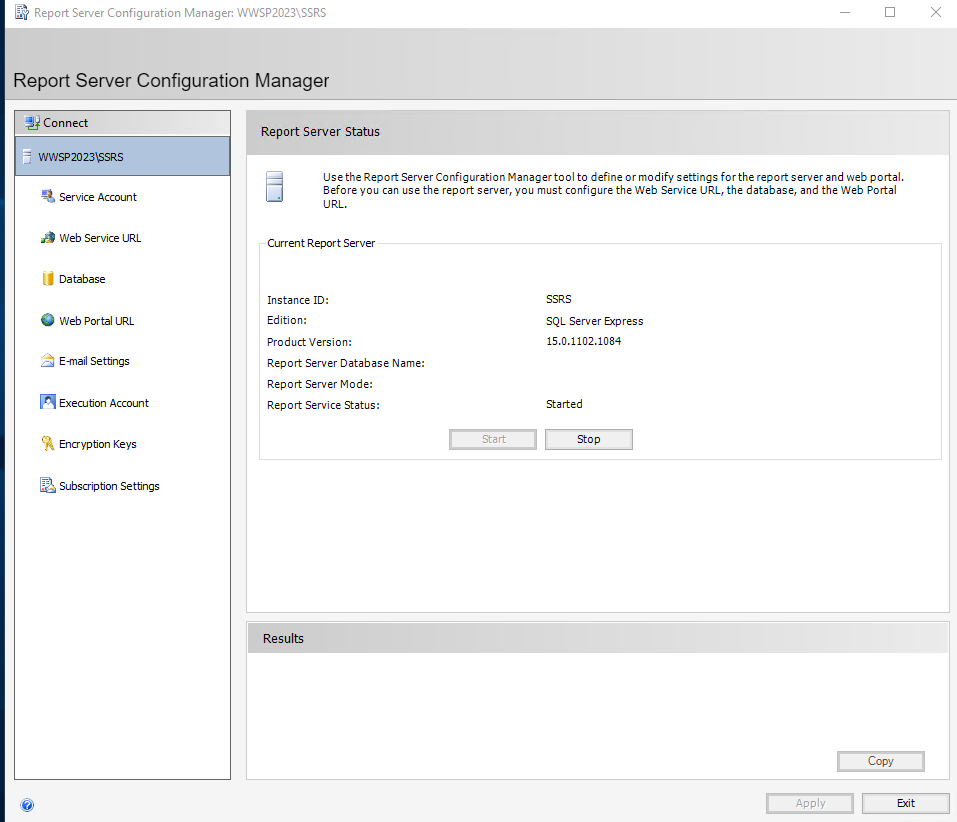Screen dimensions: 957x822
Task: Click the WWSP2023\SSRS server icon
Action: coord(27,156)
